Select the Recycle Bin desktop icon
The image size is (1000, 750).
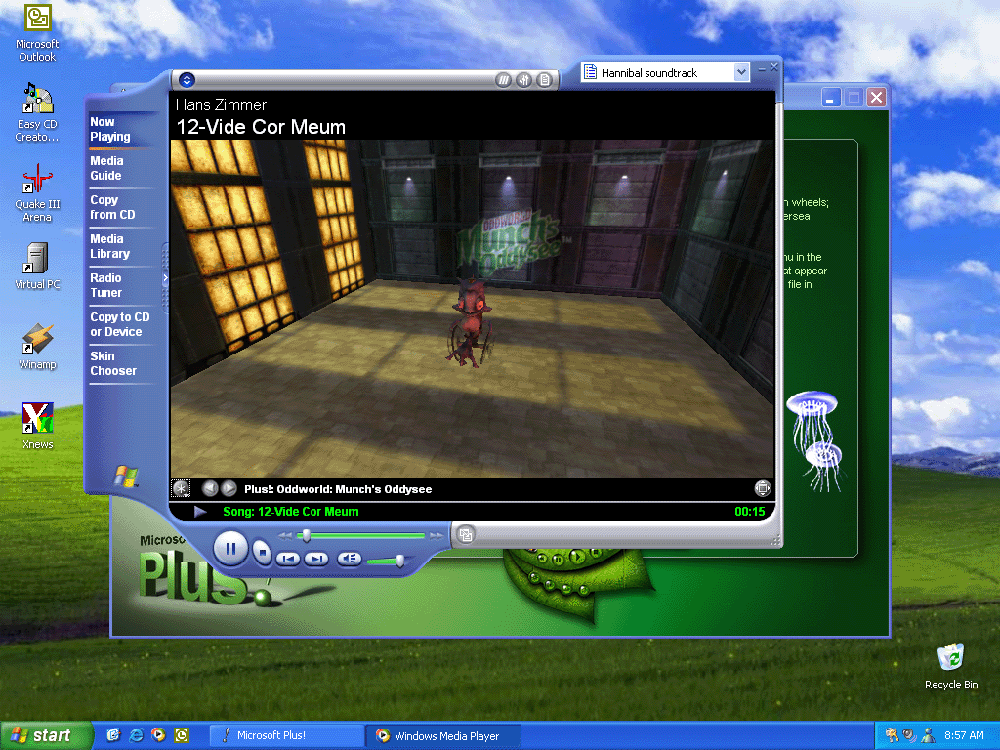click(x=951, y=666)
